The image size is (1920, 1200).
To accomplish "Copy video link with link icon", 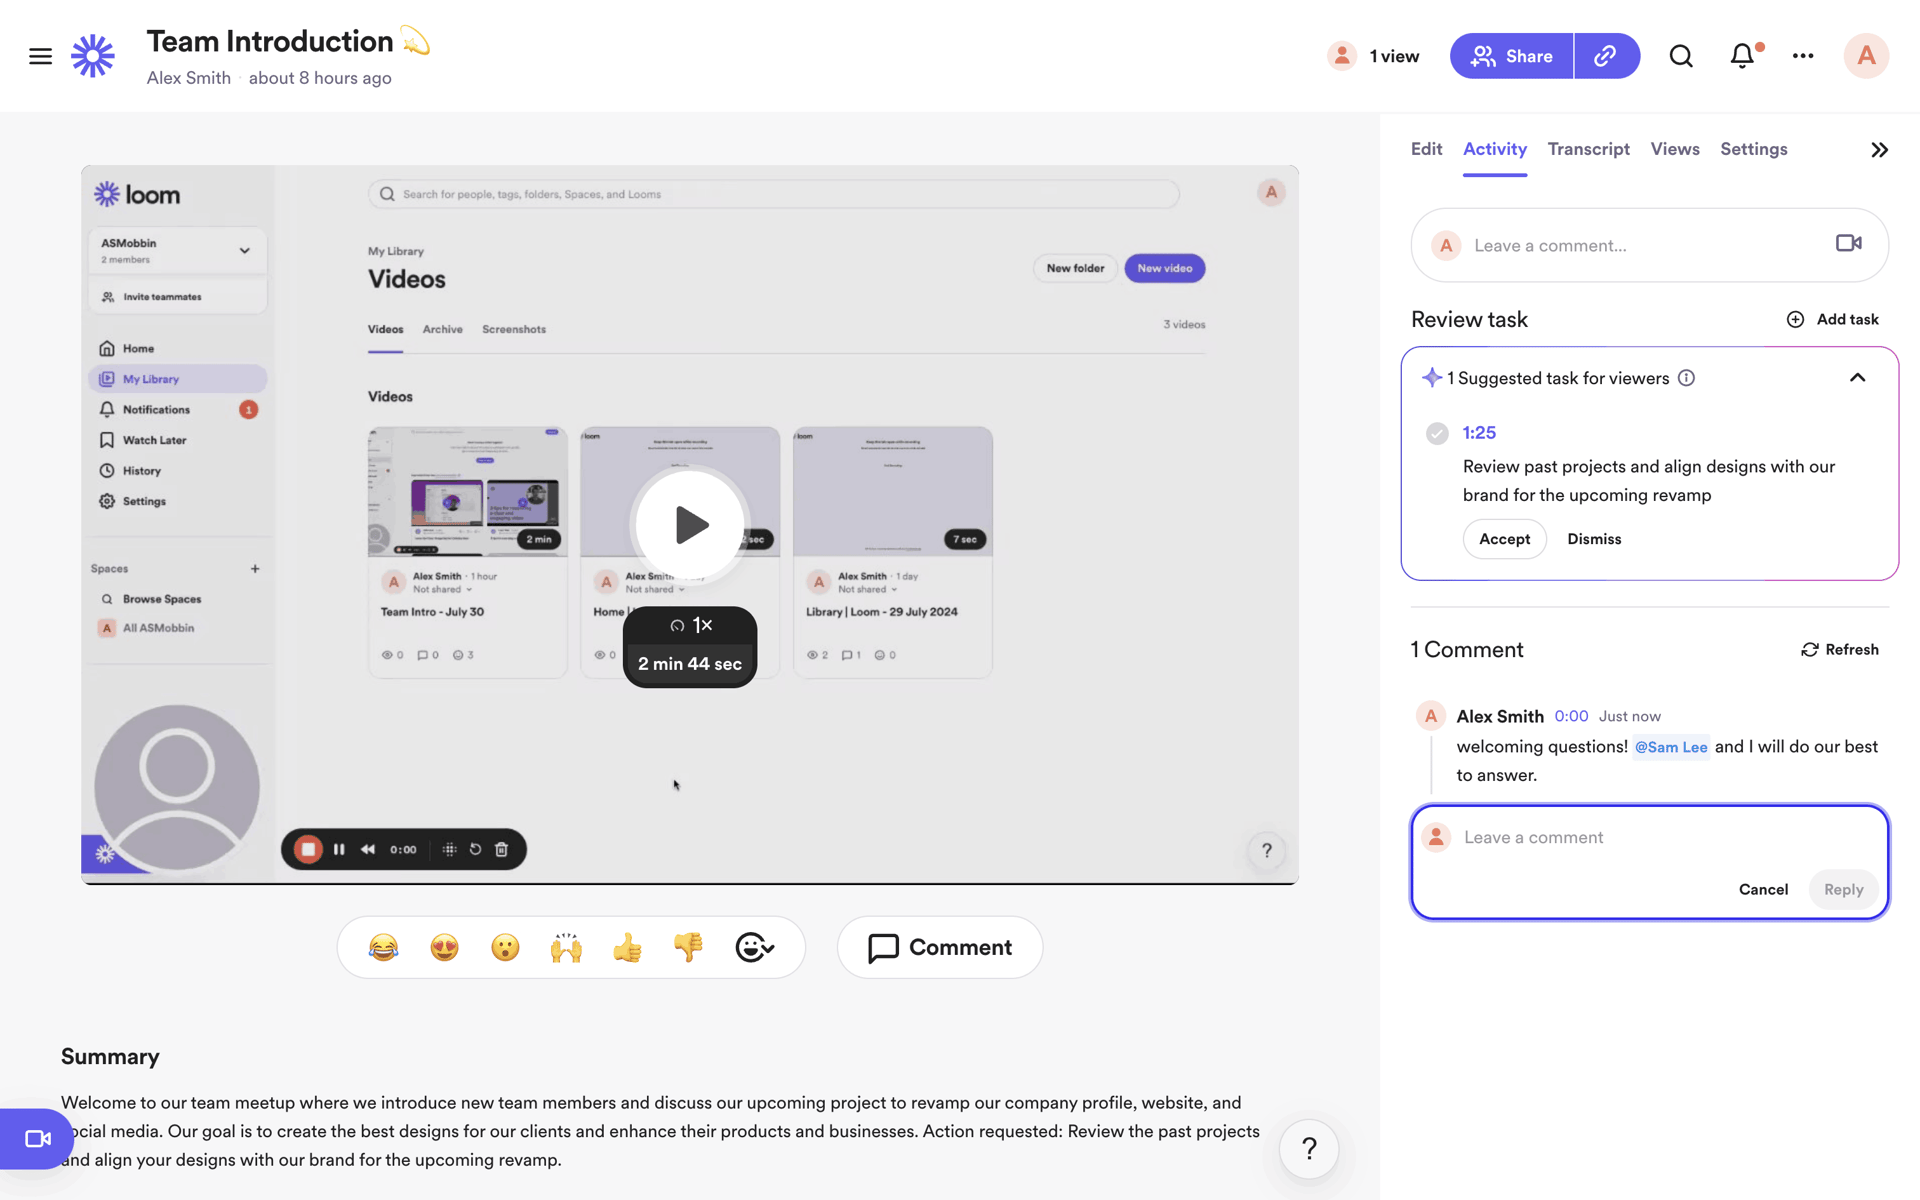I will [1606, 56].
